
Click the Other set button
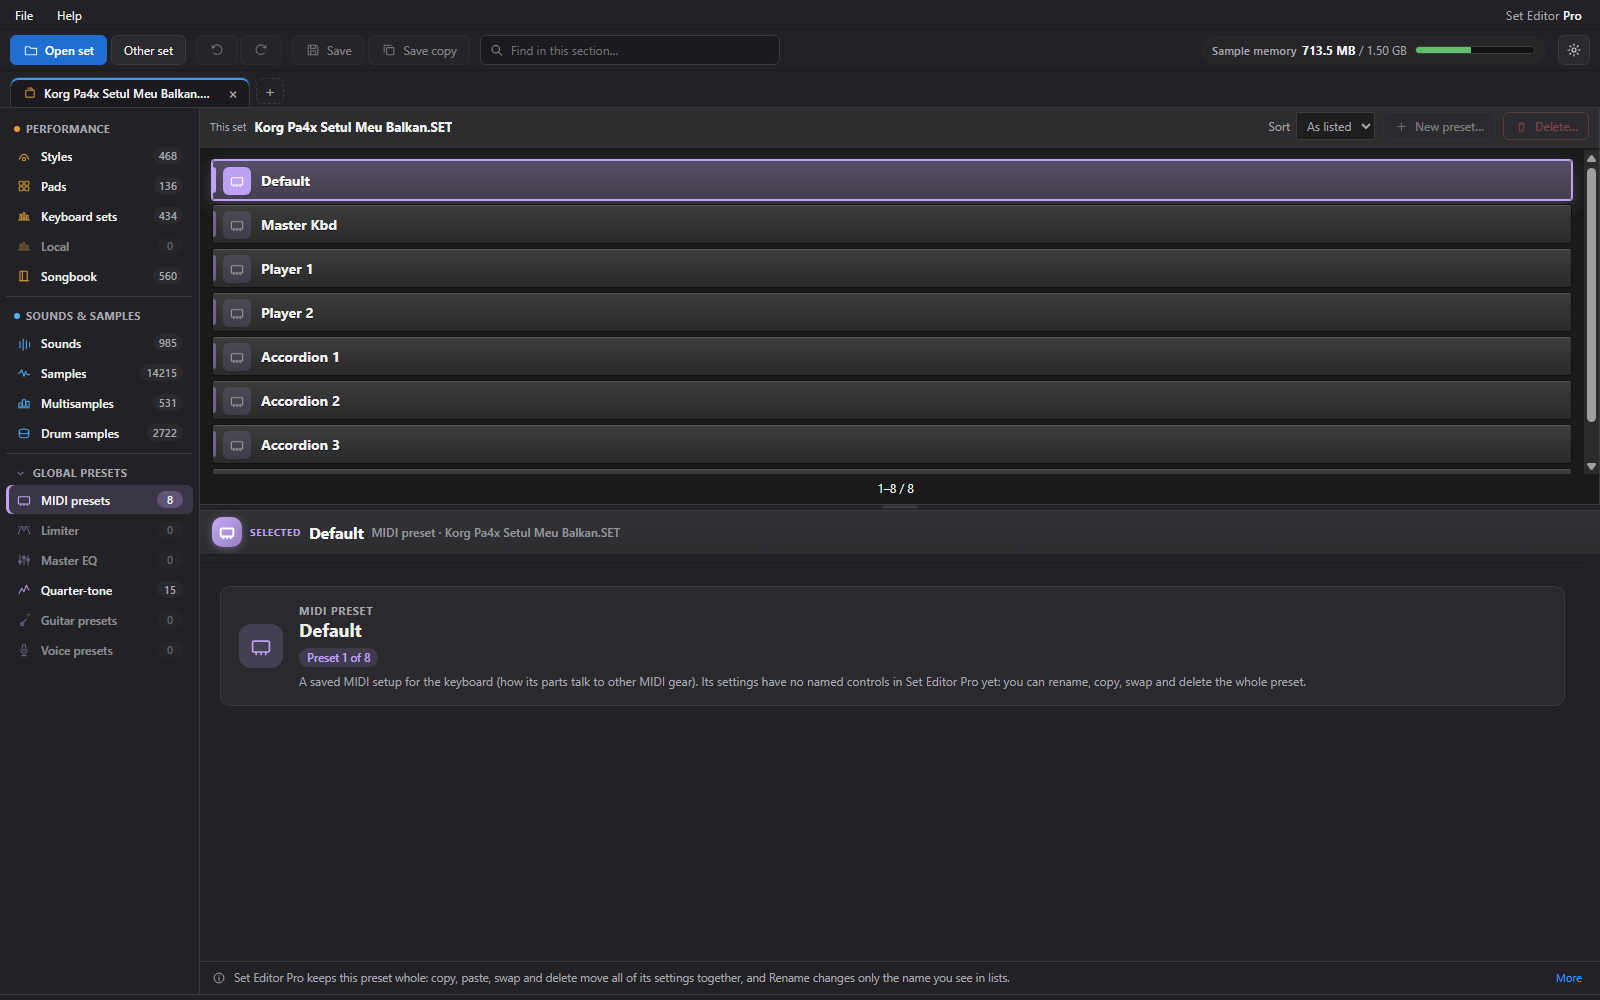(x=148, y=50)
